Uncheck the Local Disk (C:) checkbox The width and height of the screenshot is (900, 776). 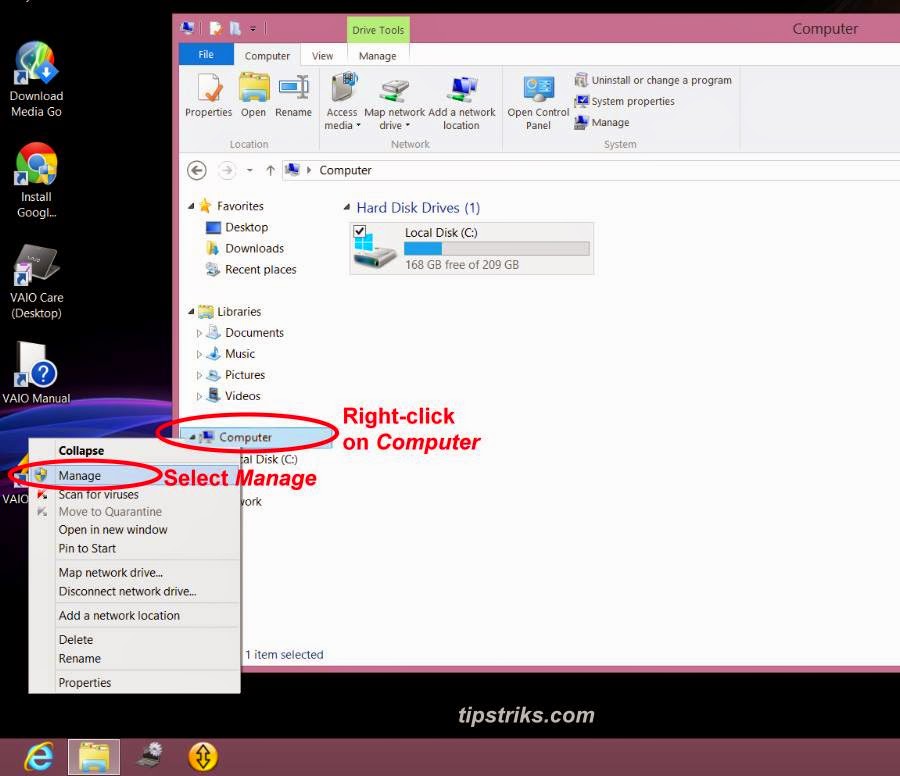(x=360, y=231)
